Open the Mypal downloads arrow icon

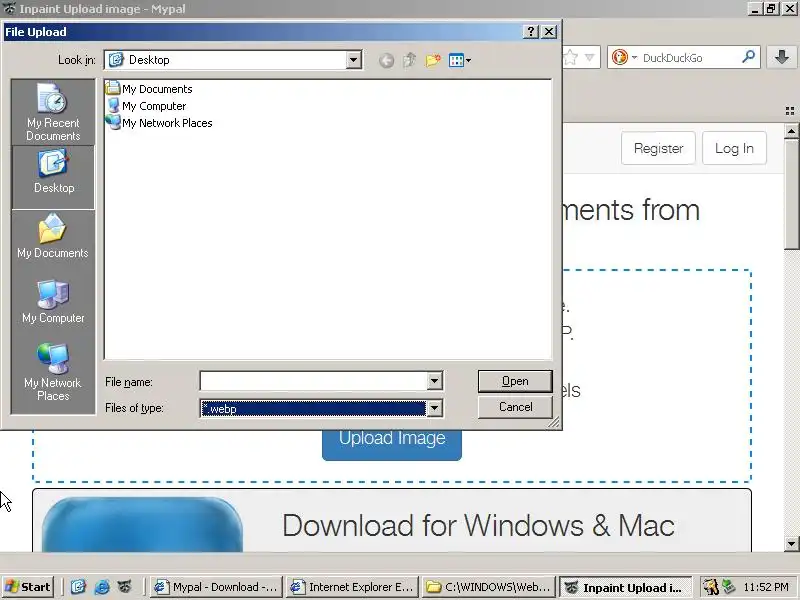click(x=782, y=57)
